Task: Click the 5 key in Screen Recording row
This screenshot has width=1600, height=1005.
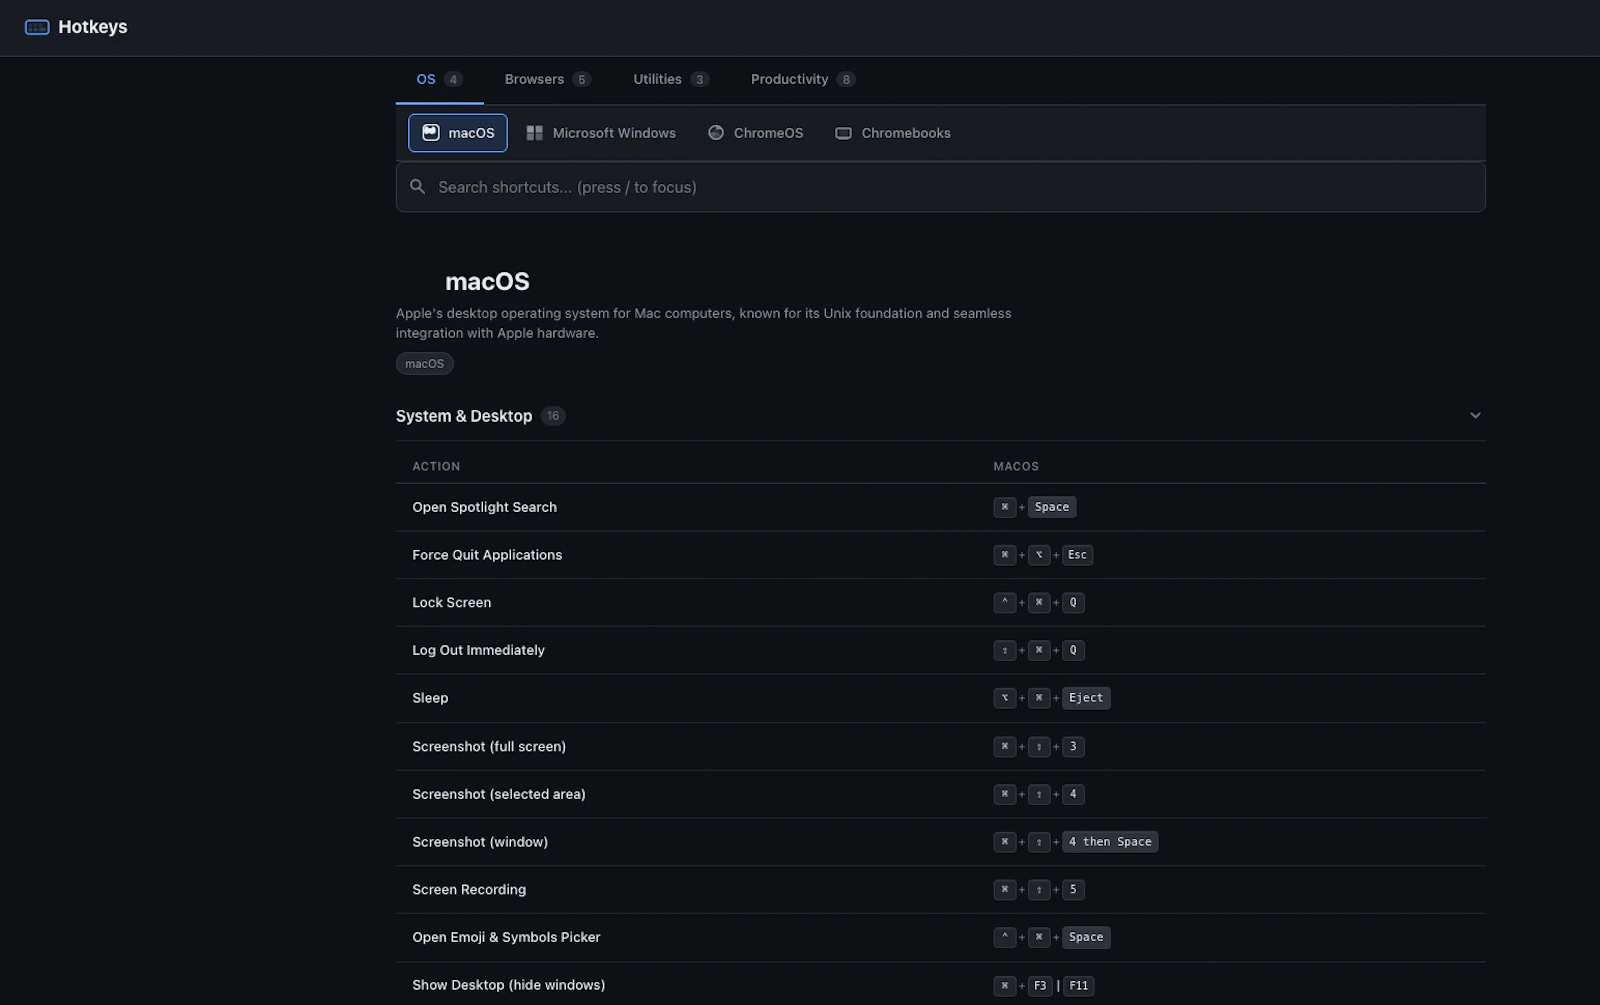Action: [1073, 890]
